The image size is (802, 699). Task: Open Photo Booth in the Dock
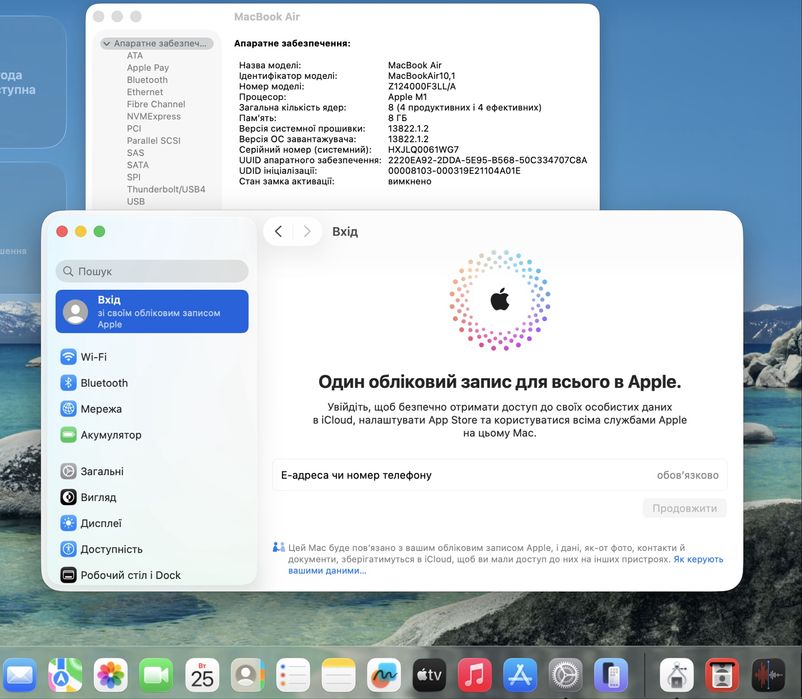click(722, 675)
